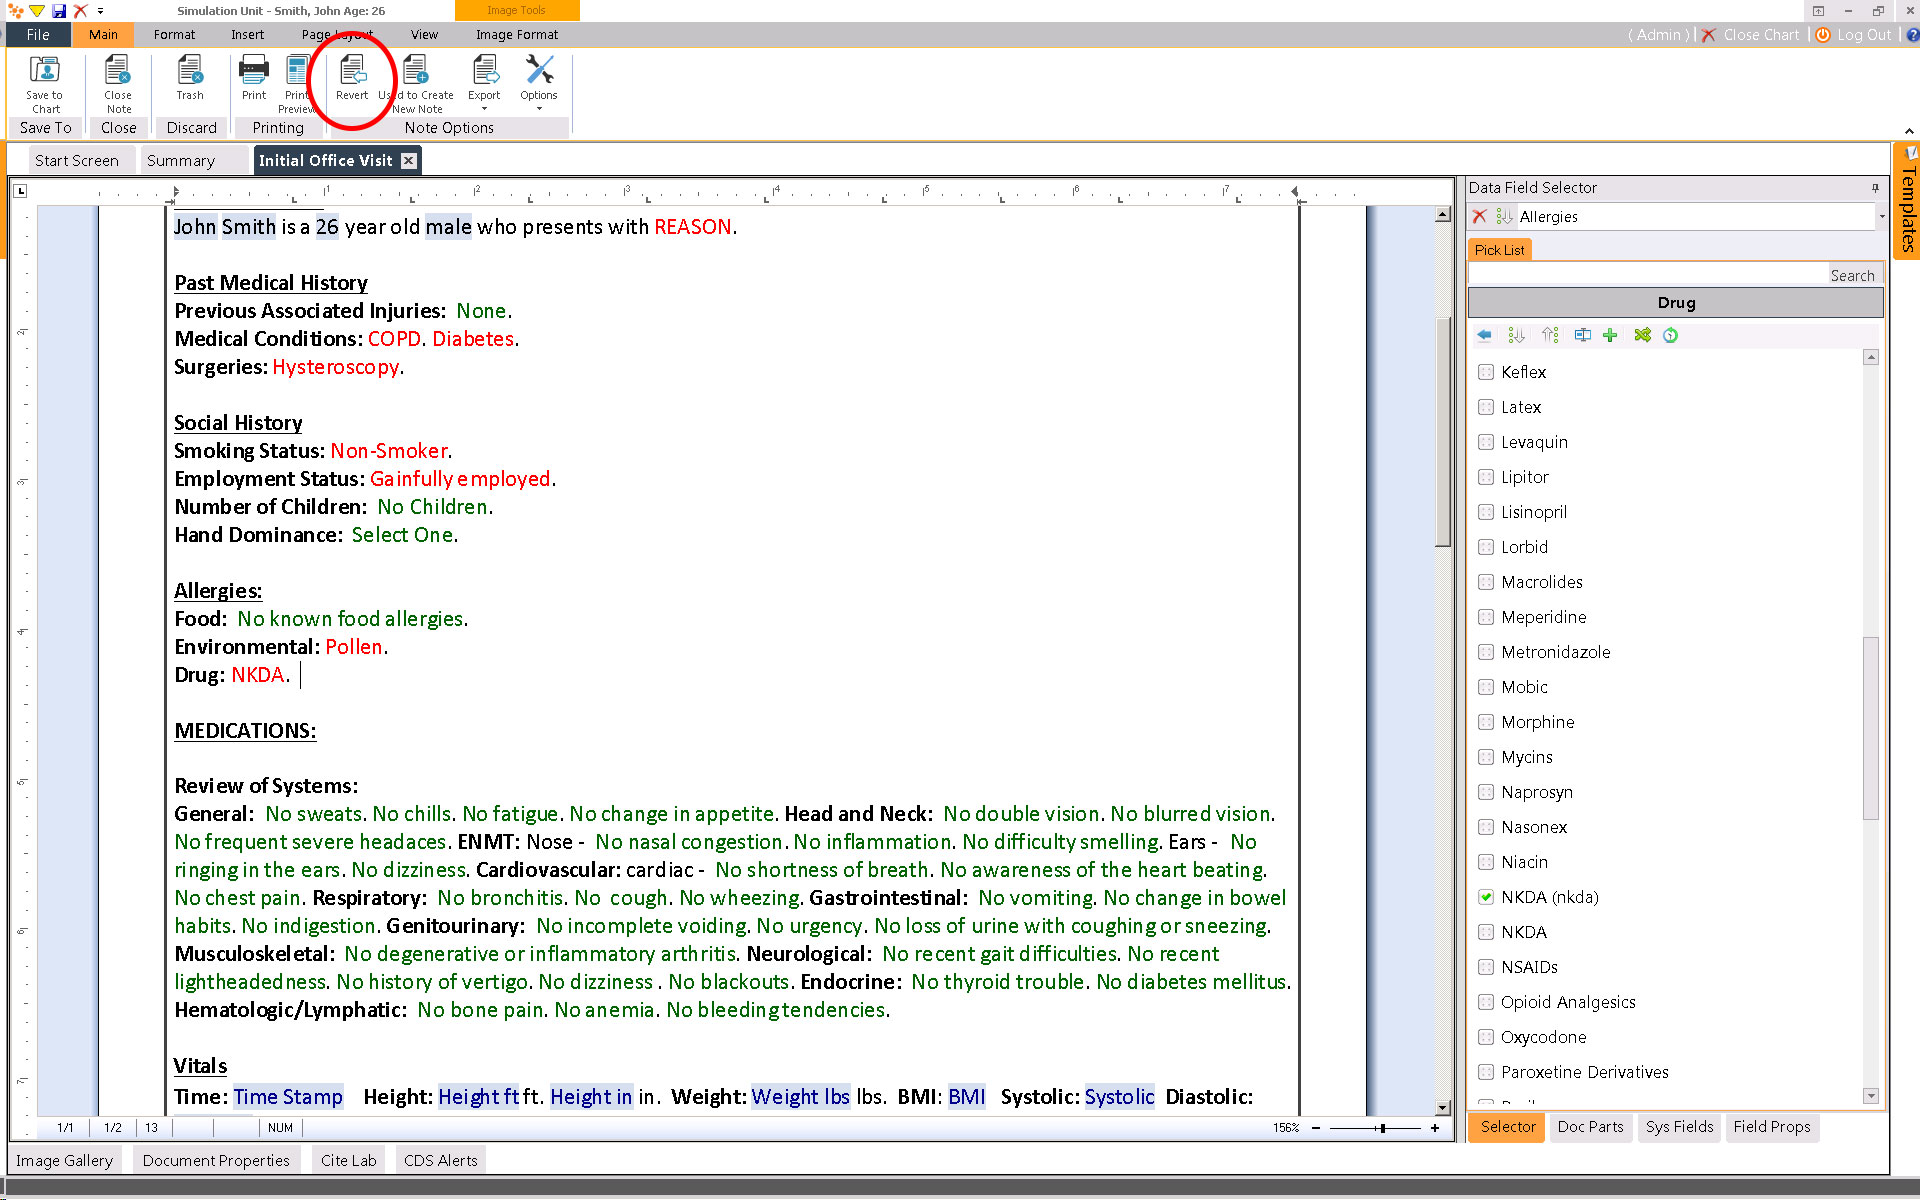The height and width of the screenshot is (1200, 1920).
Task: Check the Morphine checkbox
Action: [1486, 722]
